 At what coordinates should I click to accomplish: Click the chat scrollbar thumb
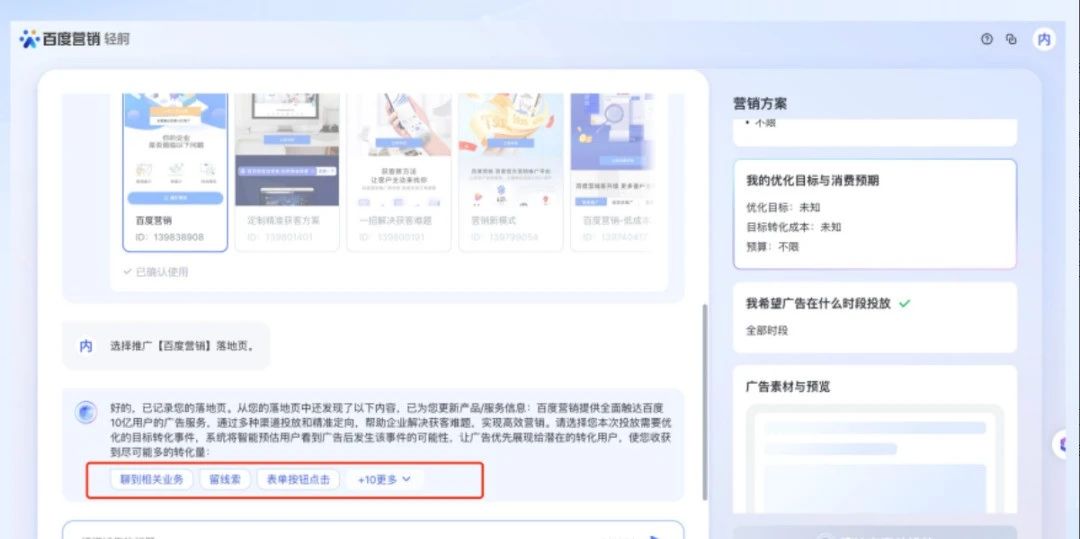point(704,403)
